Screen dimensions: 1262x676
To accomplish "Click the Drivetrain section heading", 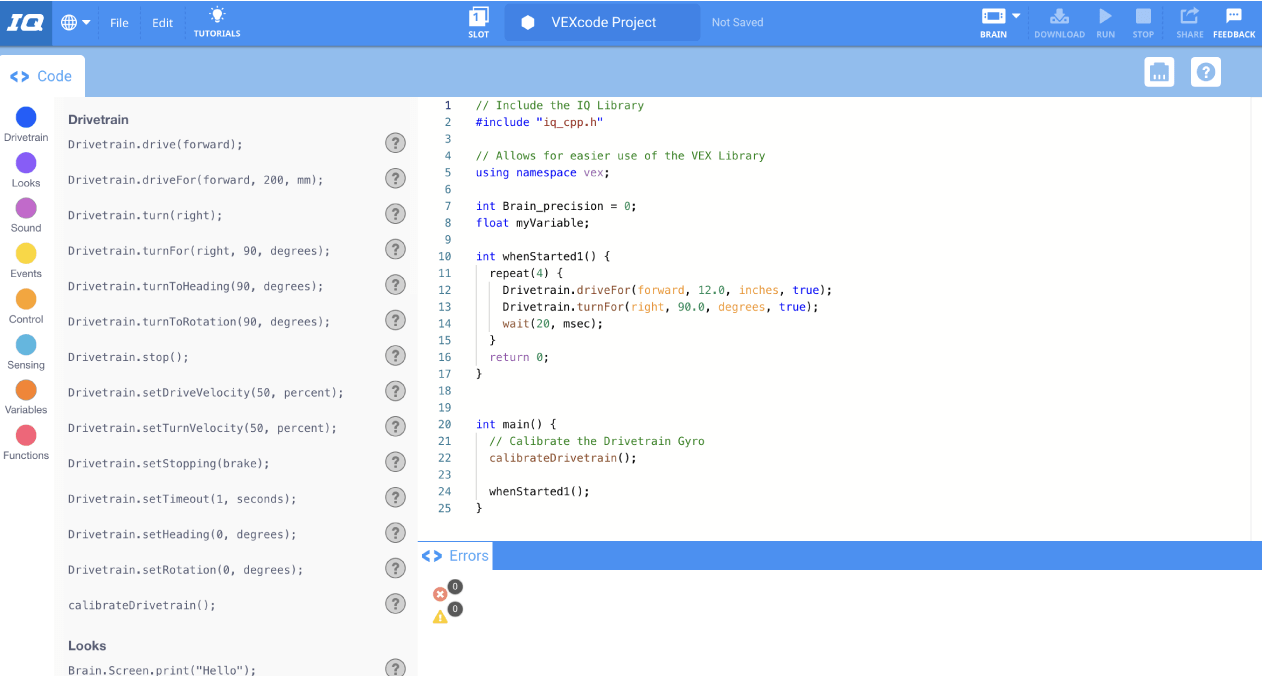I will (x=98, y=119).
